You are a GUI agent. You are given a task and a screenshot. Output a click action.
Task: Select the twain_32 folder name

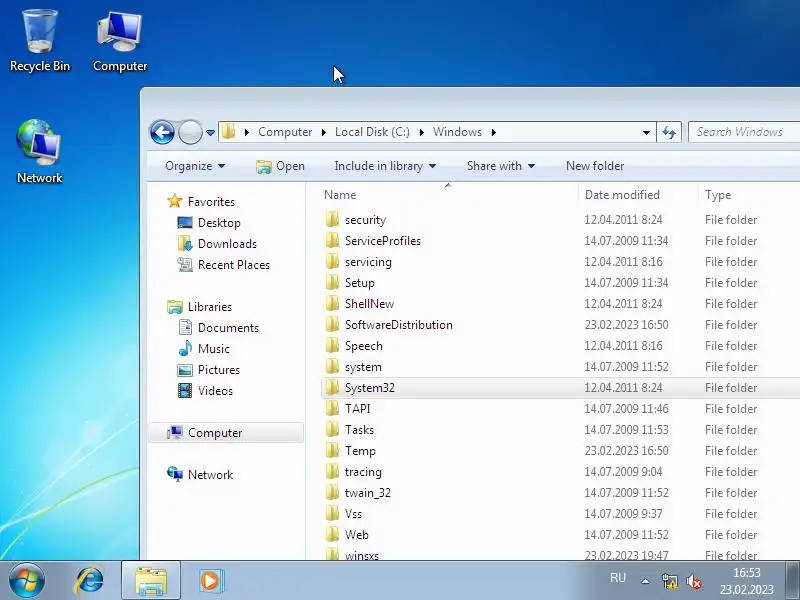click(367, 493)
